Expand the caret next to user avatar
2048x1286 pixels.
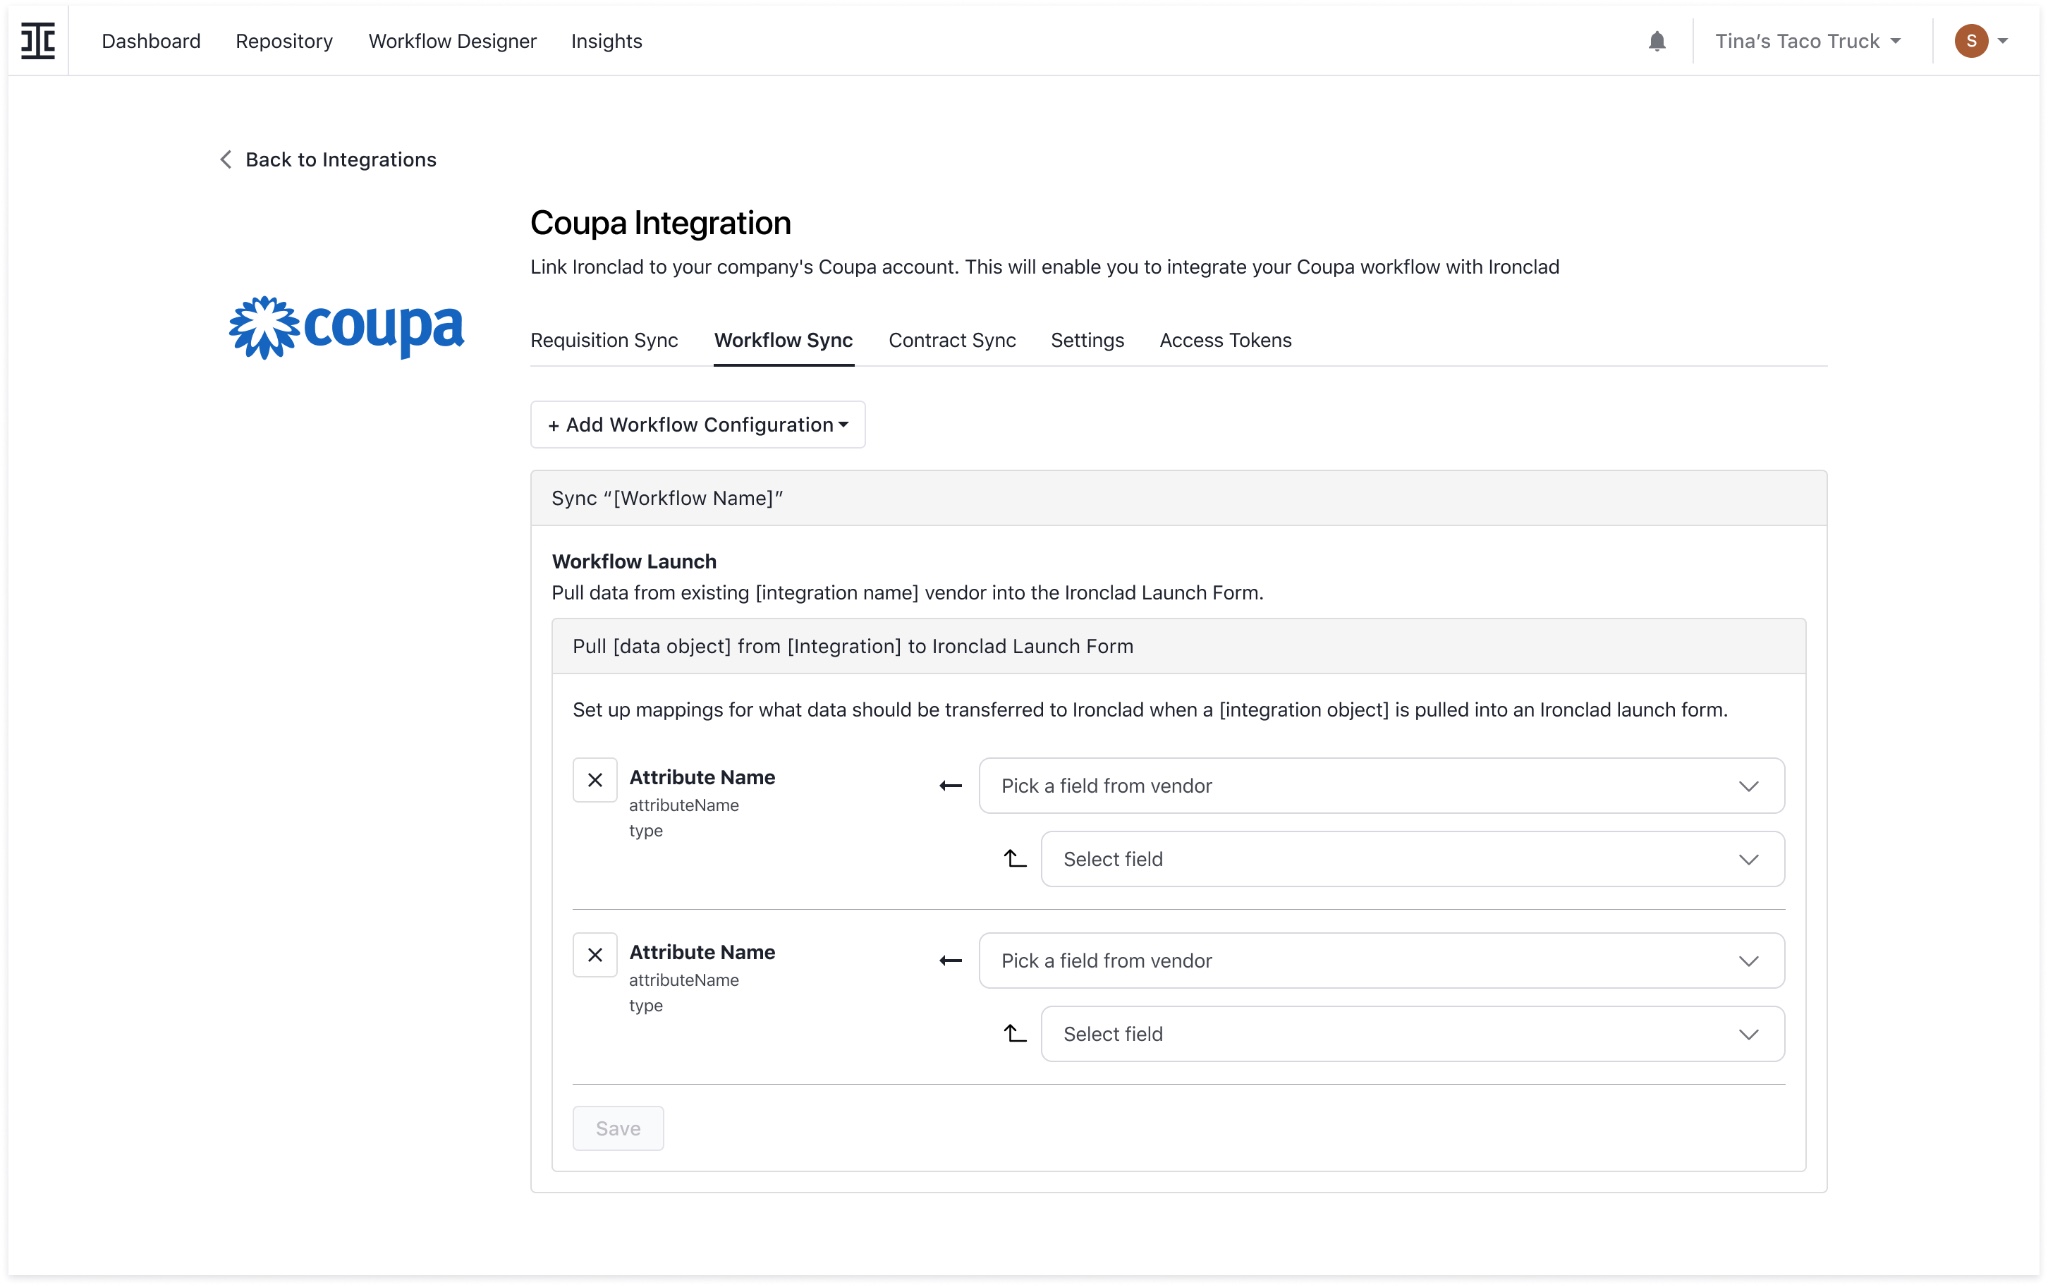click(x=2003, y=41)
